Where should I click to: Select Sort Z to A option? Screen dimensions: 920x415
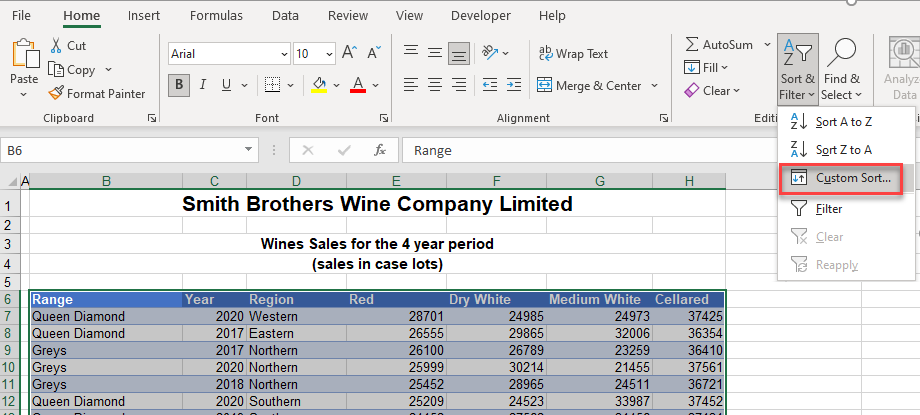point(843,150)
